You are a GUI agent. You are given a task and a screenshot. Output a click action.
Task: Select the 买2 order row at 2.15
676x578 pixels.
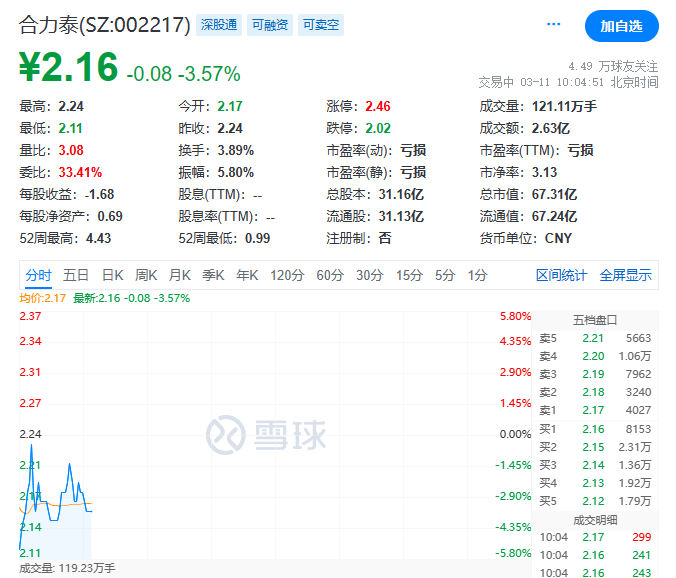(595, 447)
